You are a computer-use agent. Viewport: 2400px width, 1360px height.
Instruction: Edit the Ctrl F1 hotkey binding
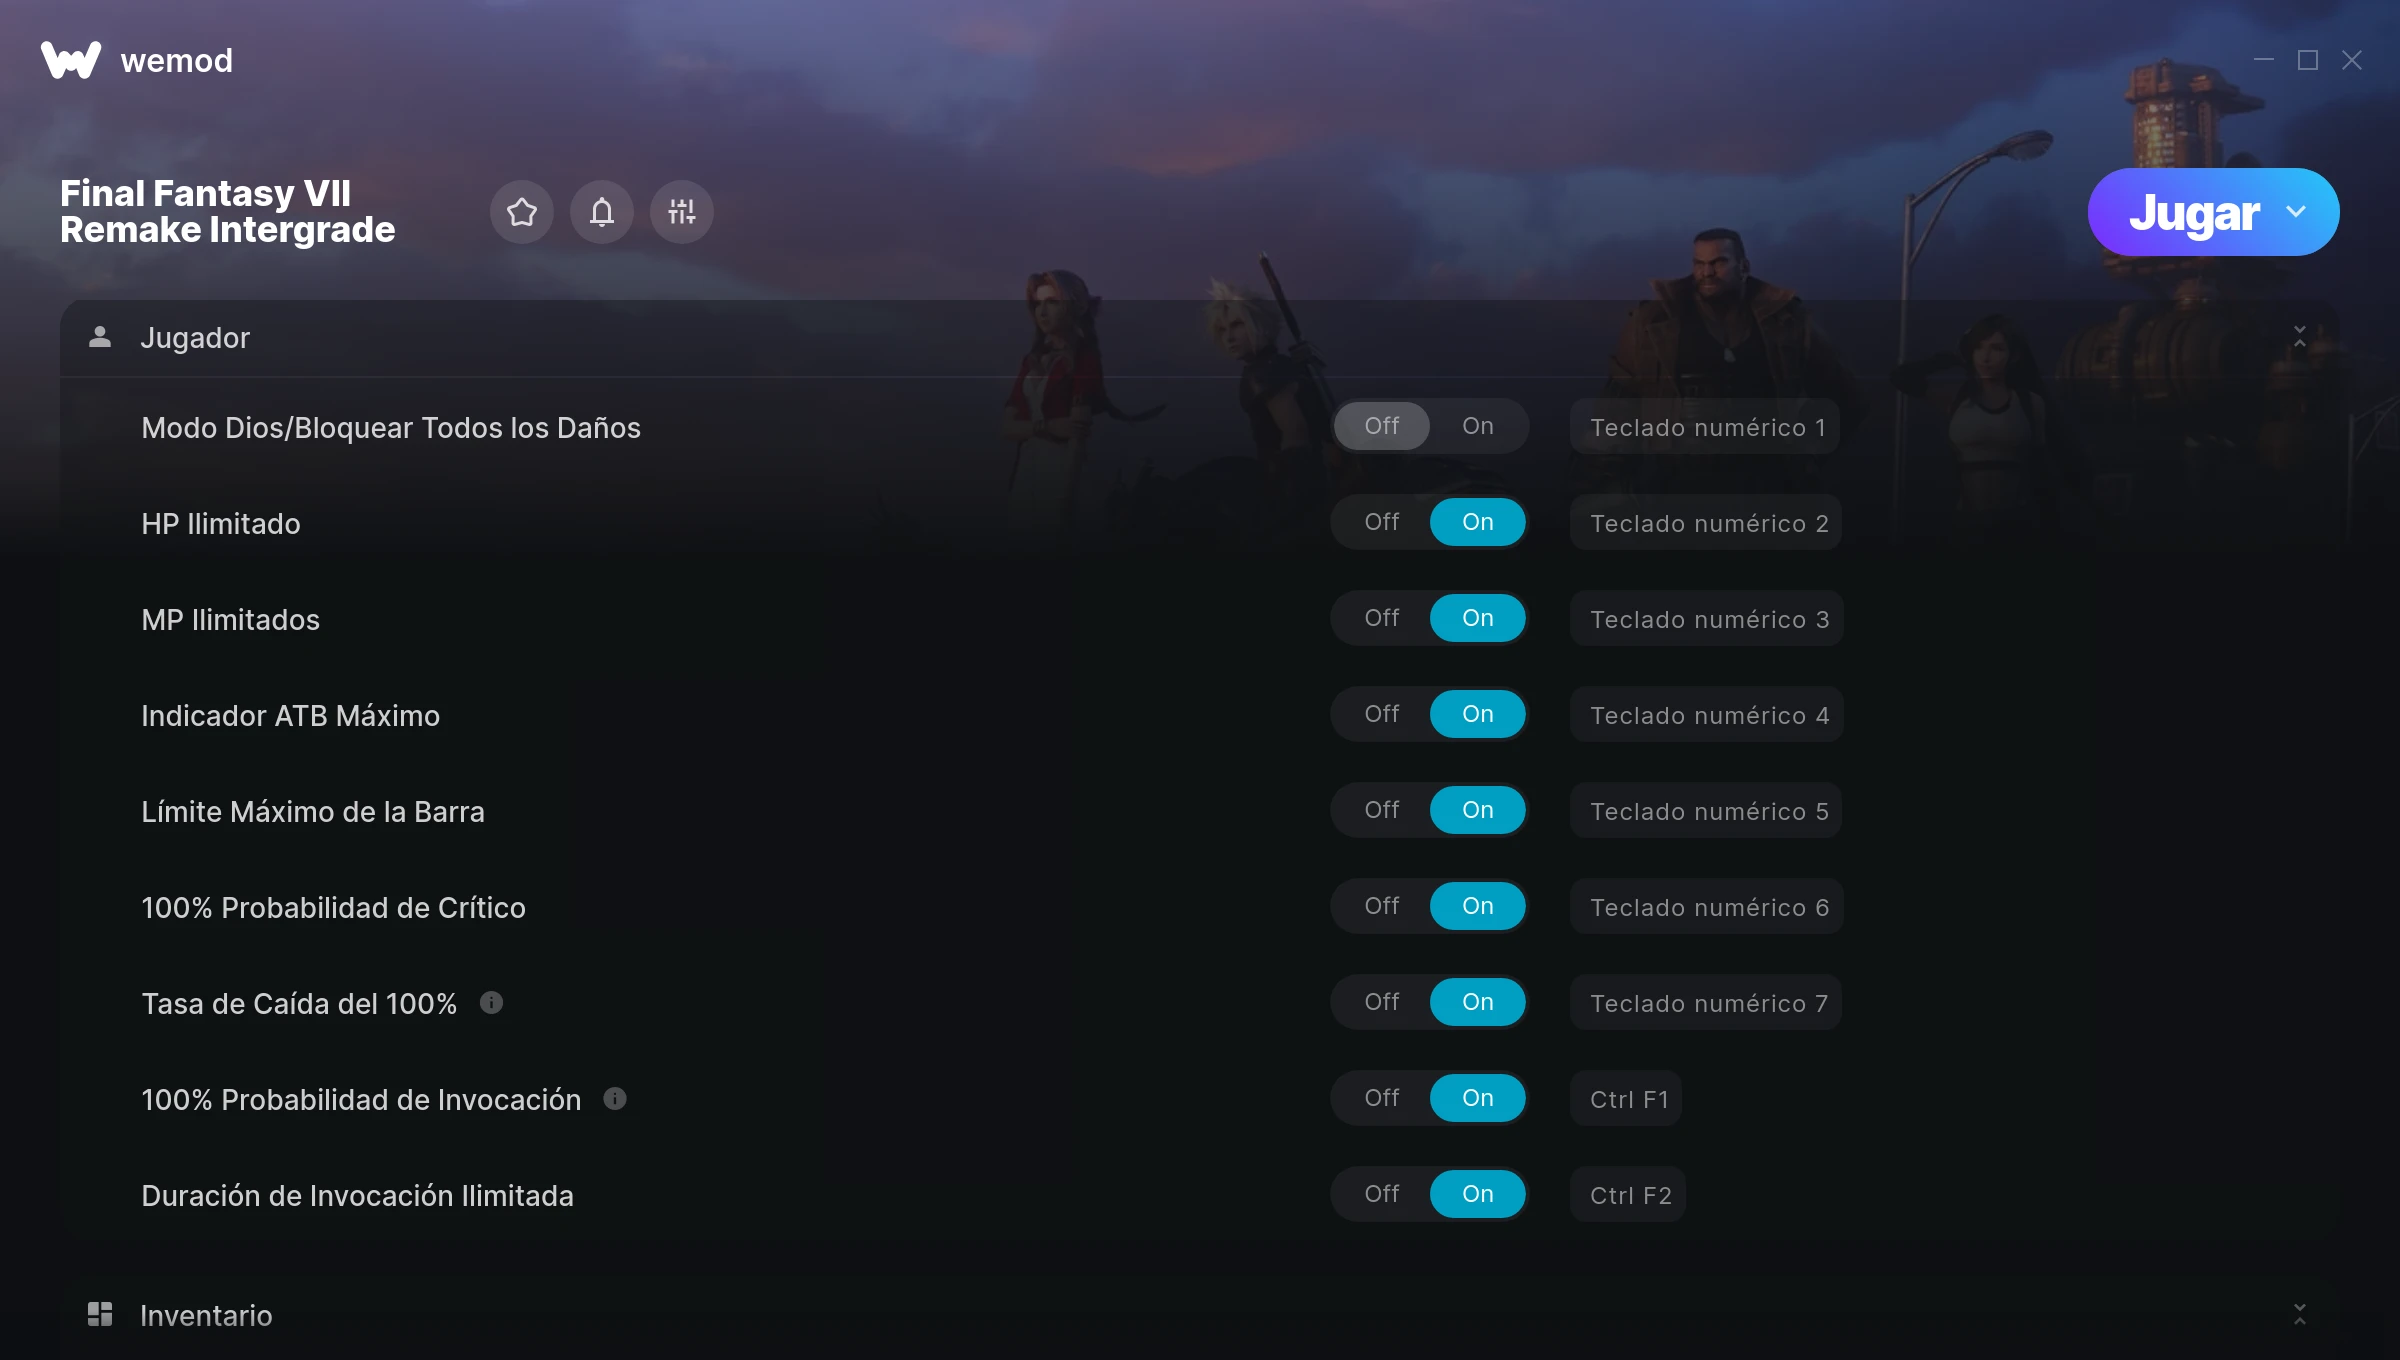pos(1627,1099)
